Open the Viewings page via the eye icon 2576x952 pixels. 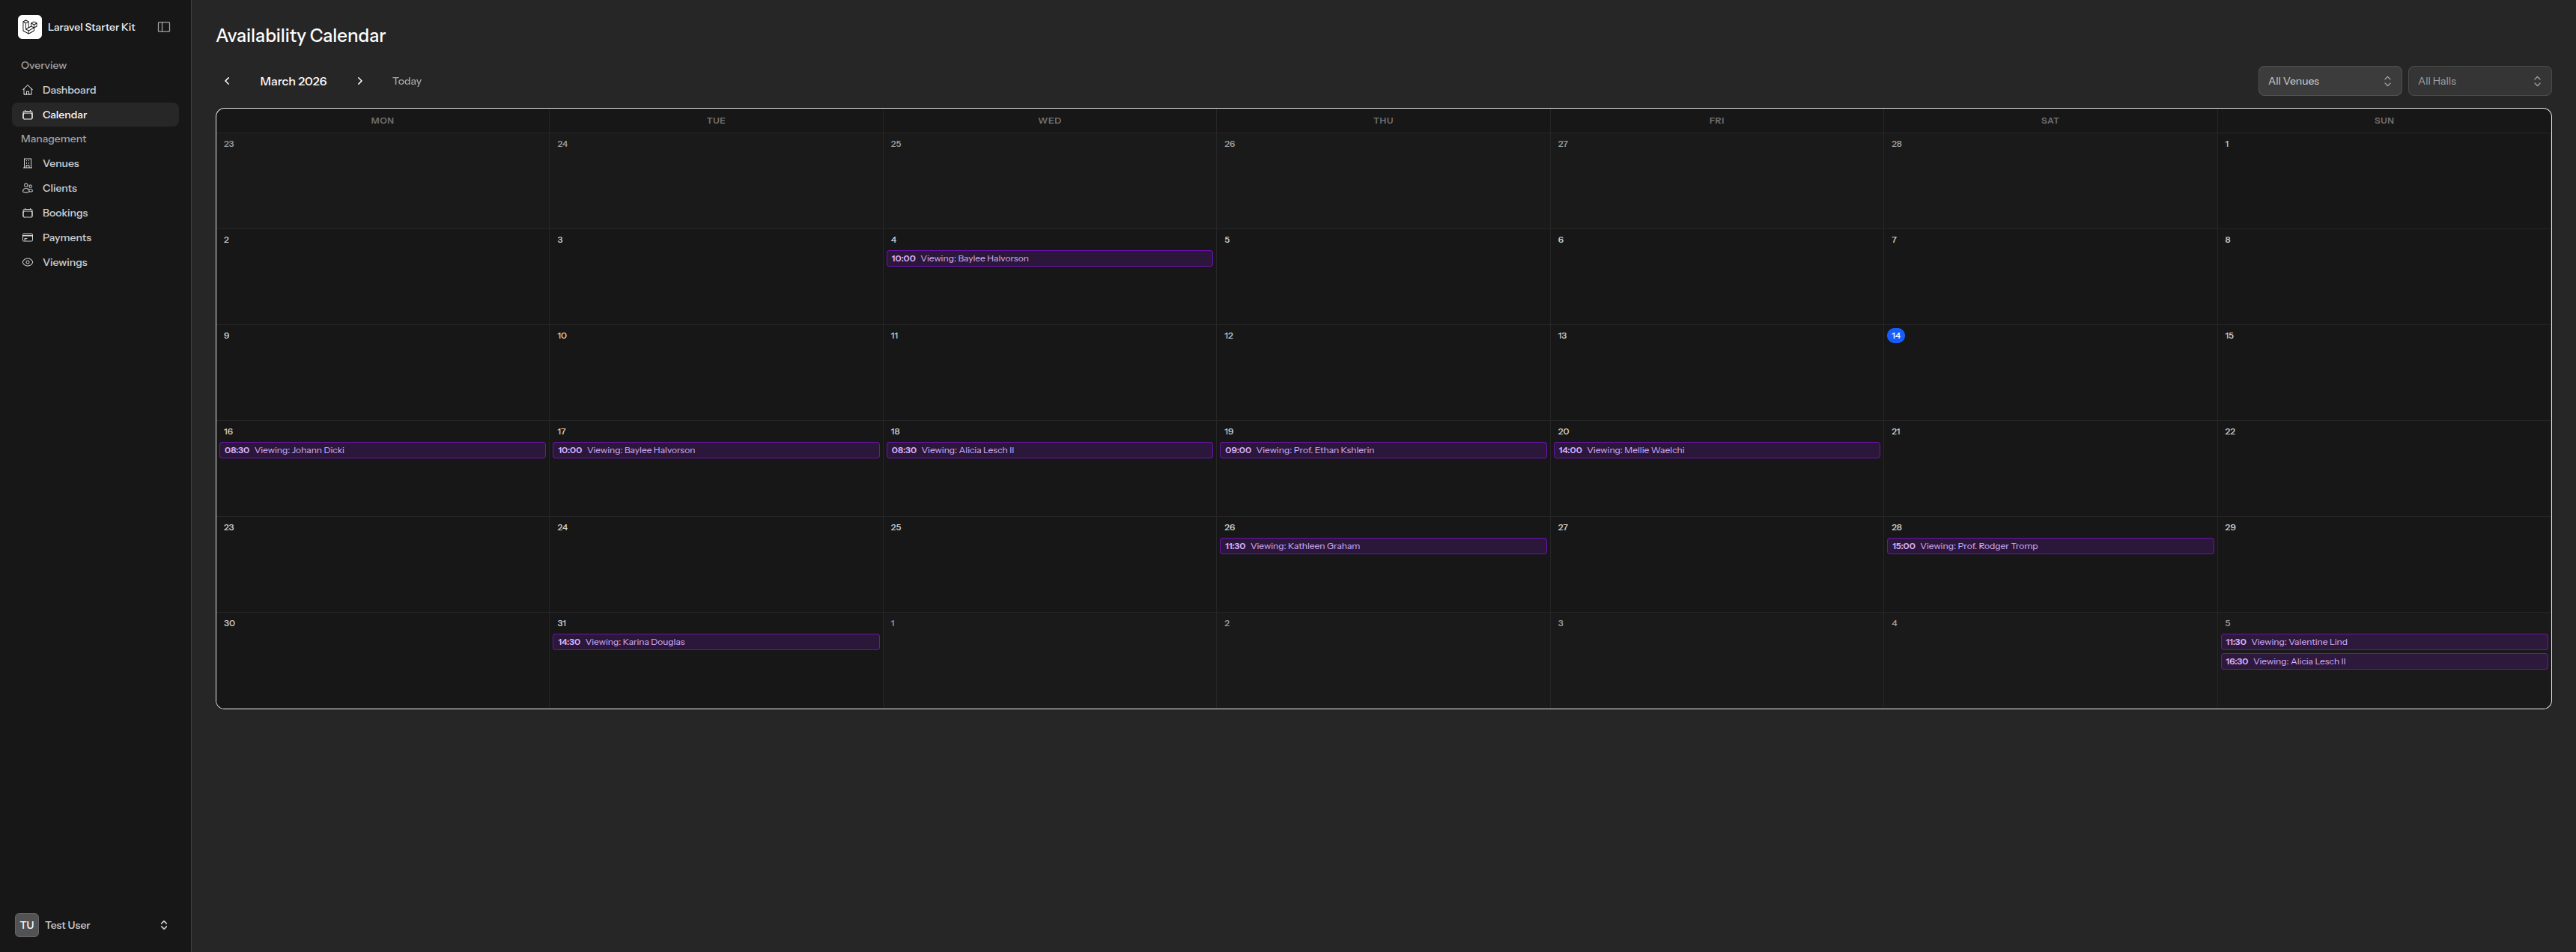pos(27,262)
